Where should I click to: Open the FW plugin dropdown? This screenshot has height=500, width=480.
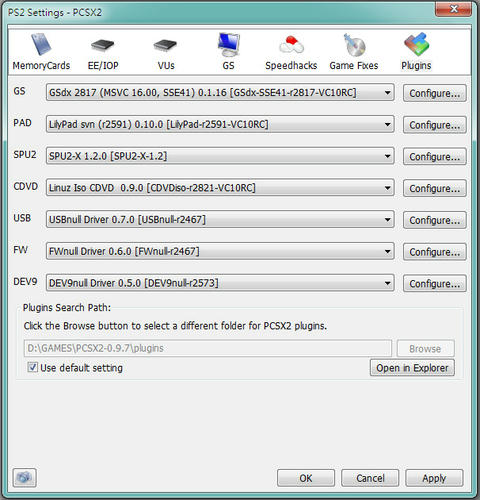(220, 251)
